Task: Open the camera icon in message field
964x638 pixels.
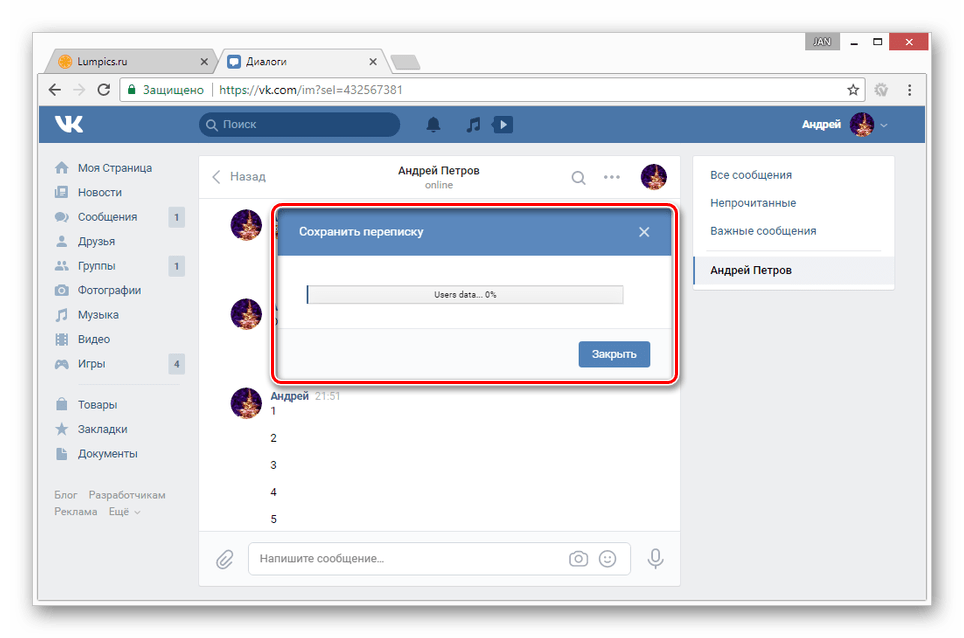Action: (578, 558)
